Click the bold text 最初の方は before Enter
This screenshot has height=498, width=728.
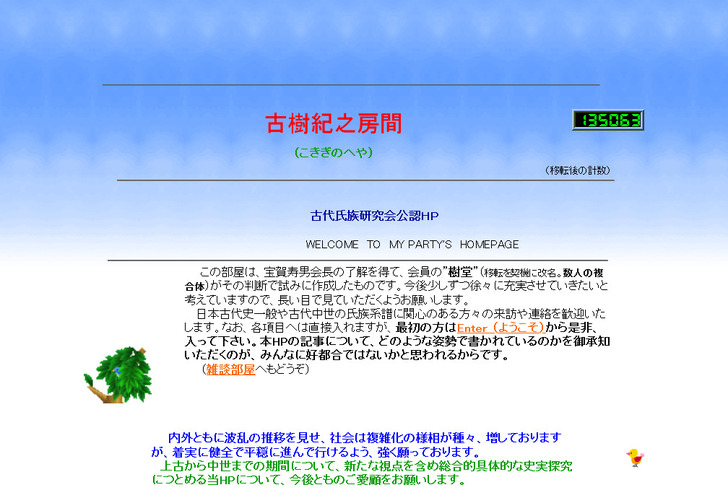click(425, 327)
